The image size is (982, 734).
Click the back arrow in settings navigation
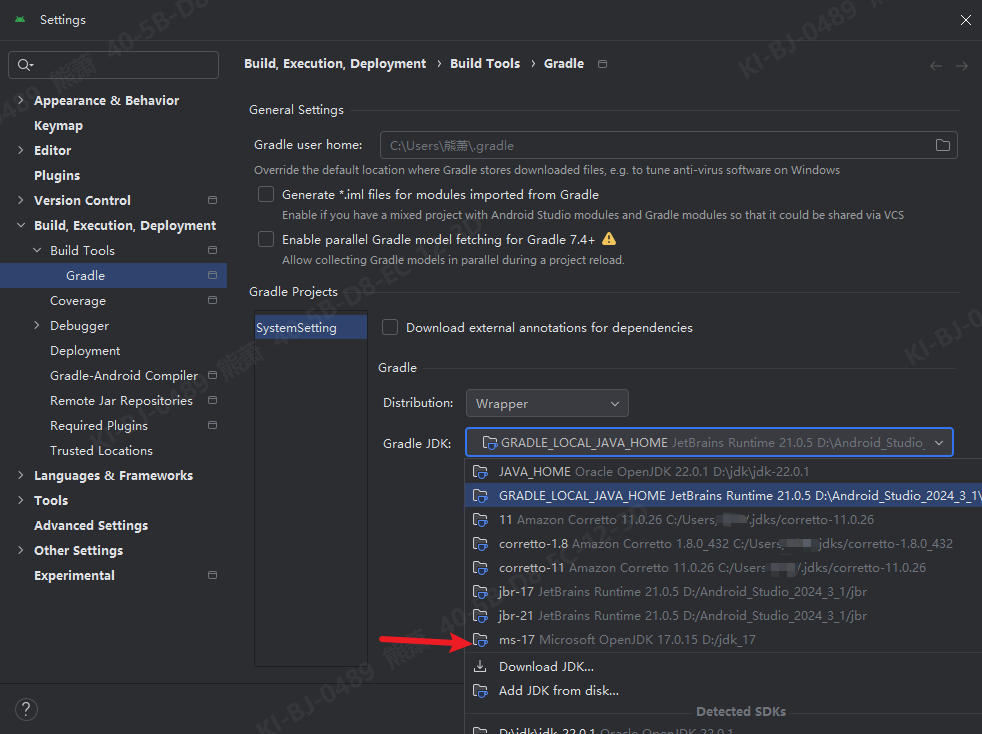click(x=936, y=65)
